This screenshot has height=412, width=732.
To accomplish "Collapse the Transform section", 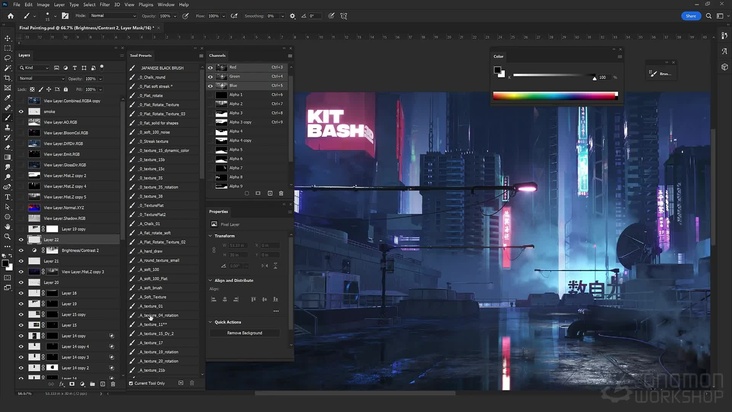I will tap(210, 236).
